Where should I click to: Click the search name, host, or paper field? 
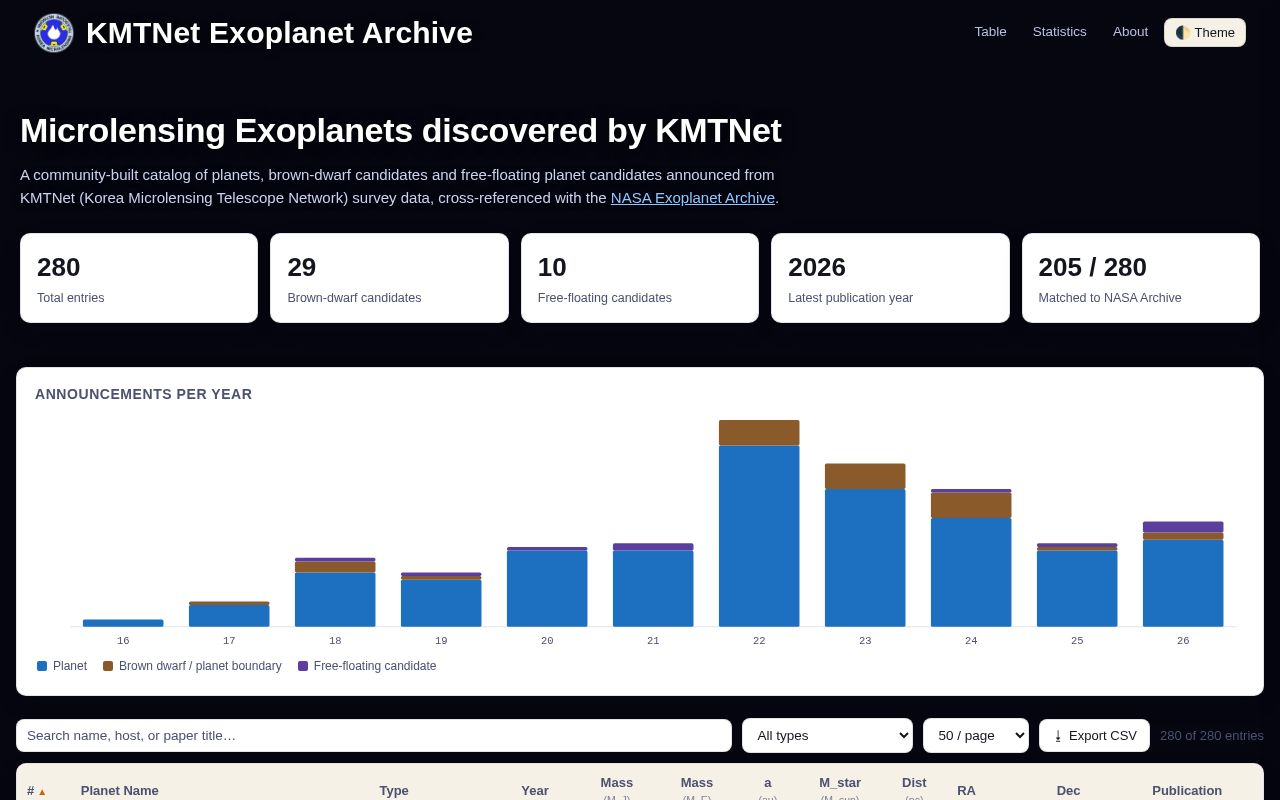click(x=374, y=735)
